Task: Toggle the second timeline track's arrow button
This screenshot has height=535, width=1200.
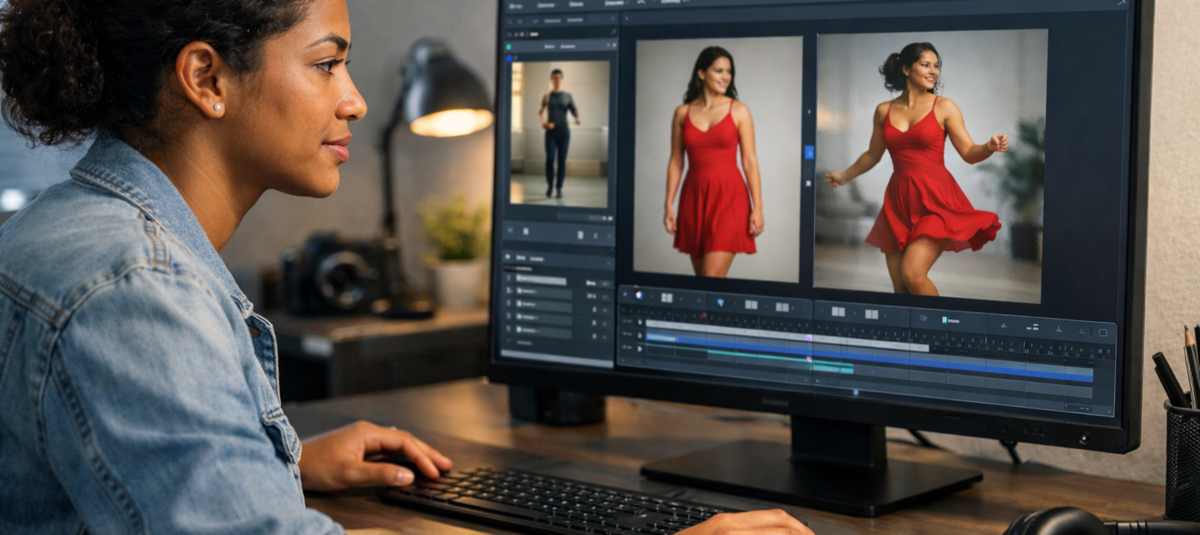Action: (x=640, y=337)
